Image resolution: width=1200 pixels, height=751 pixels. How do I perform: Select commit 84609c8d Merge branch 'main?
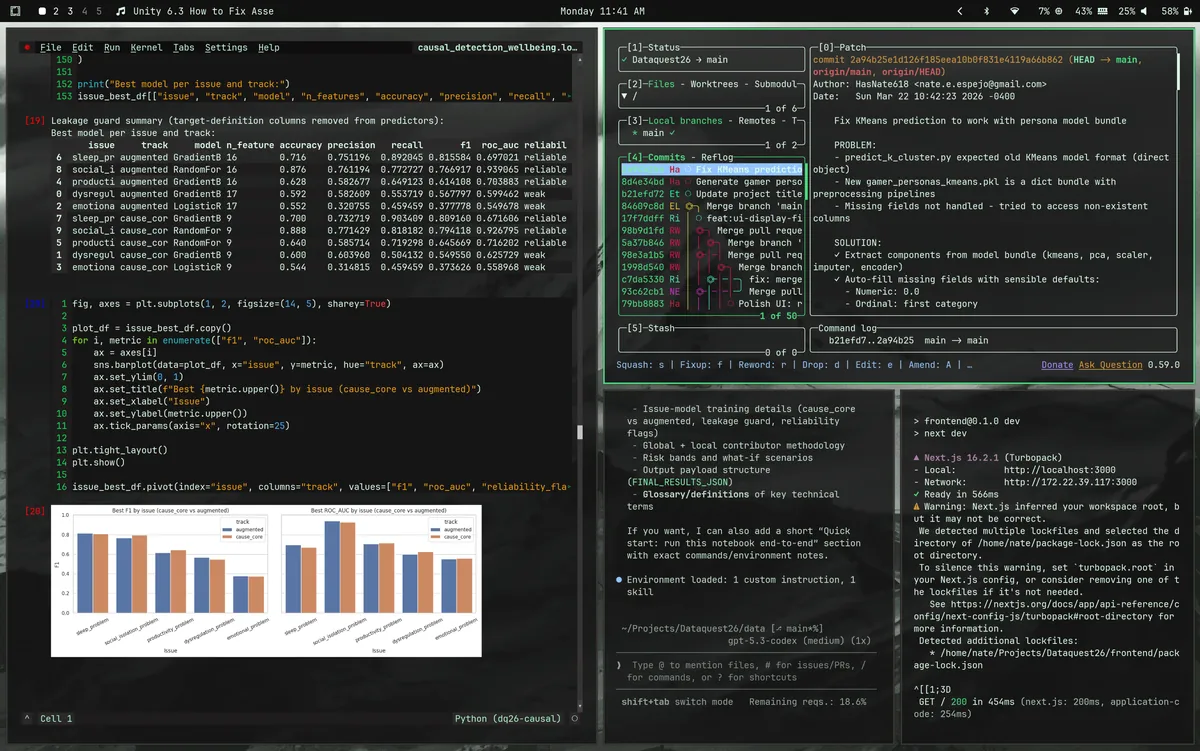tap(711, 206)
